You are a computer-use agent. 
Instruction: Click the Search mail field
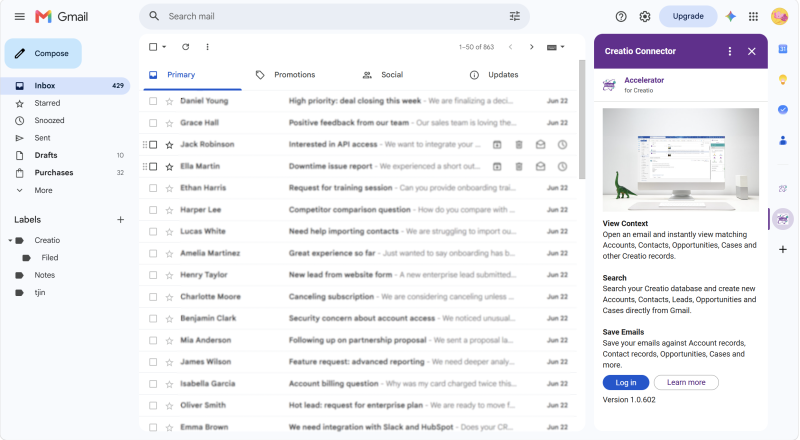(334, 16)
